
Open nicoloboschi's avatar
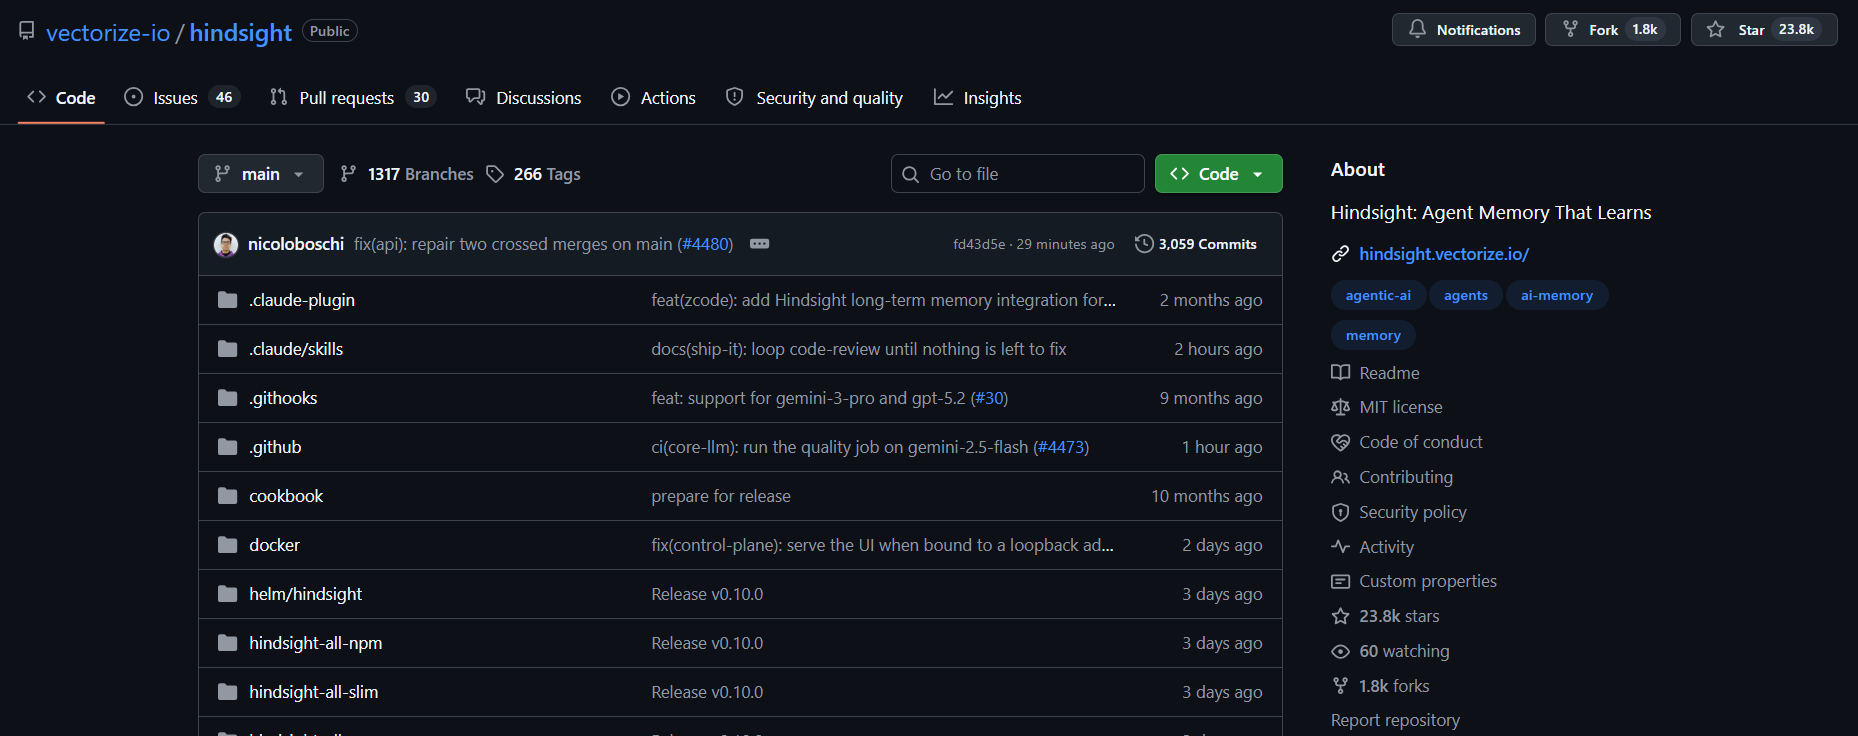(x=226, y=244)
